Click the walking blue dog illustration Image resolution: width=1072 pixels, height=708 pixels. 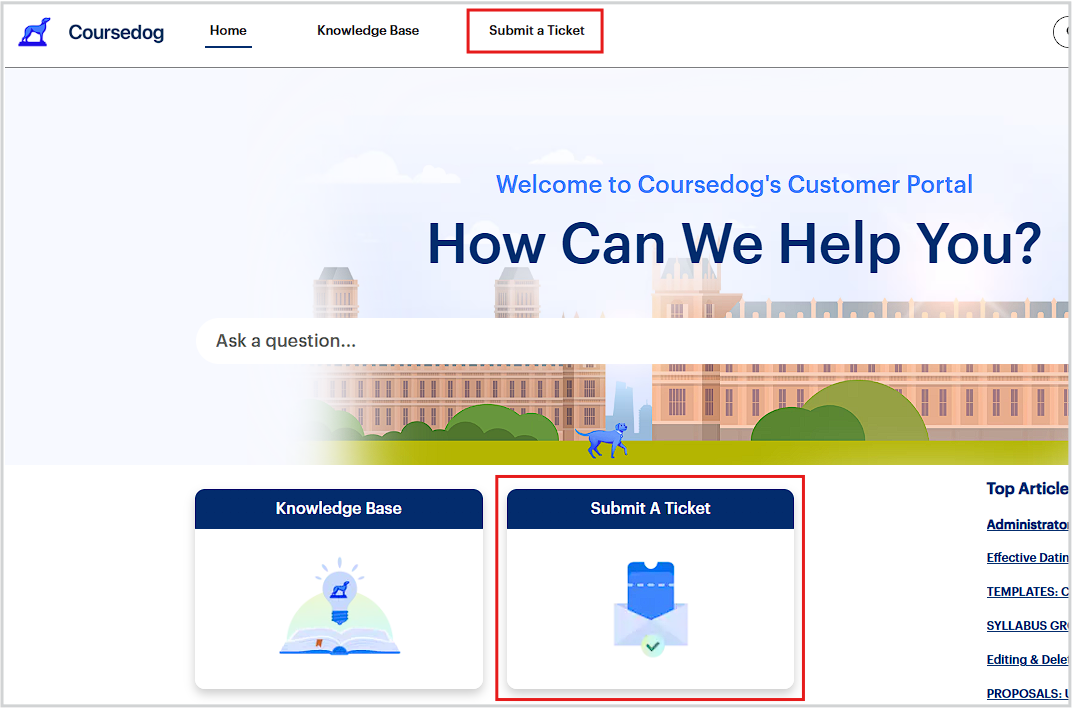[602, 440]
